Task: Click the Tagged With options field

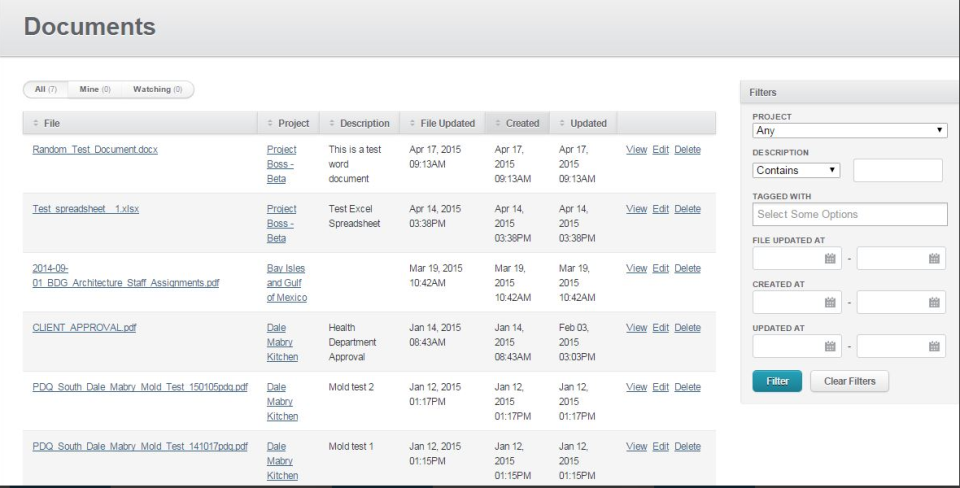Action: (x=850, y=214)
